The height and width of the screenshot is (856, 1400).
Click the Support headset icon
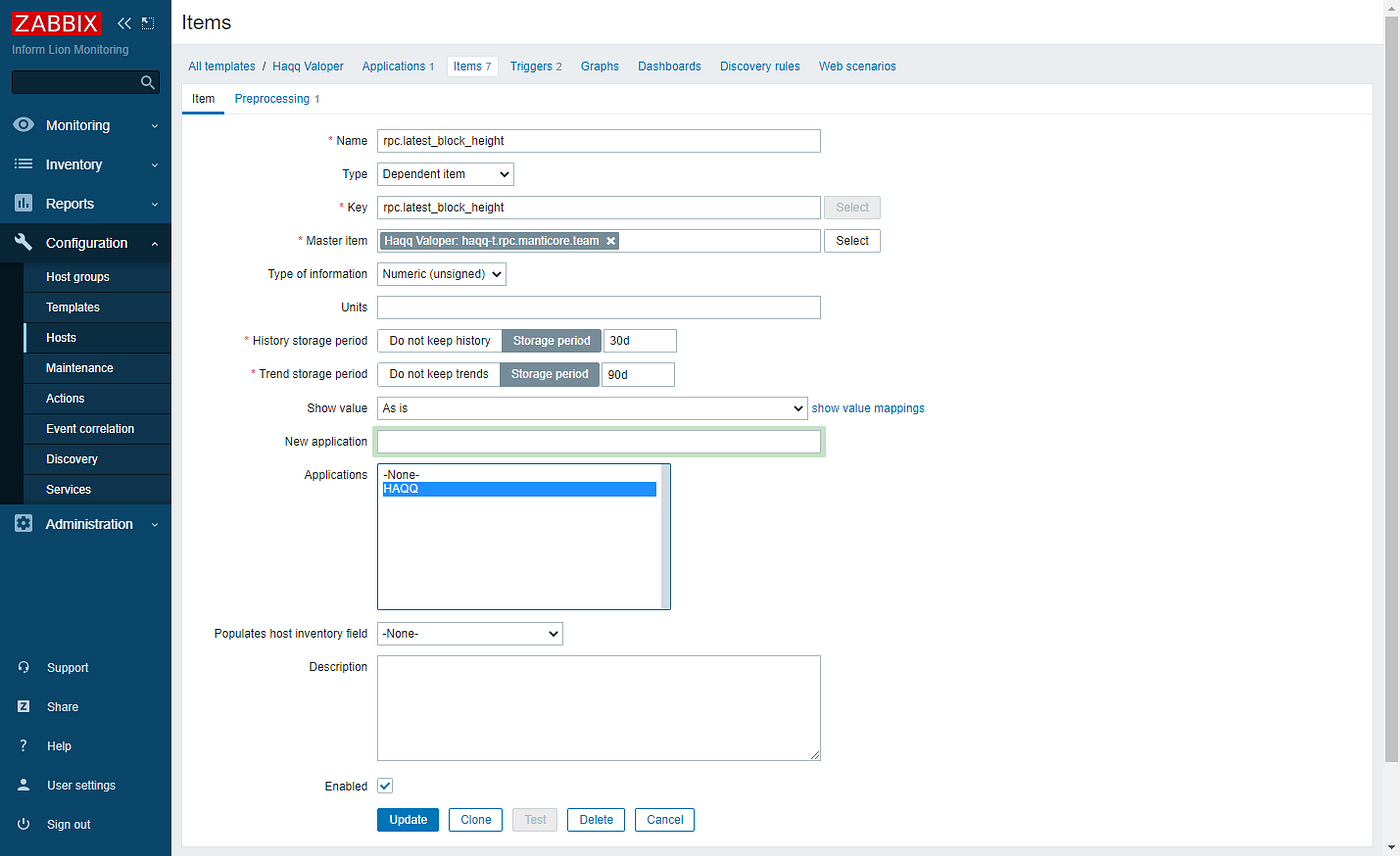point(24,667)
